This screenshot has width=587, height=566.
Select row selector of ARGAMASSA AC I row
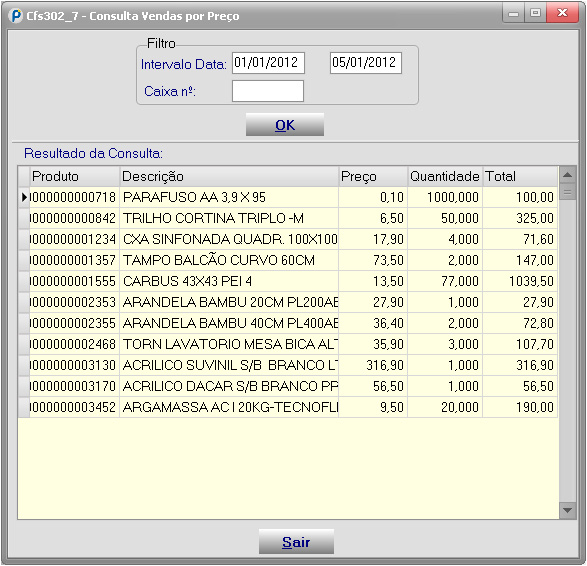[24, 407]
